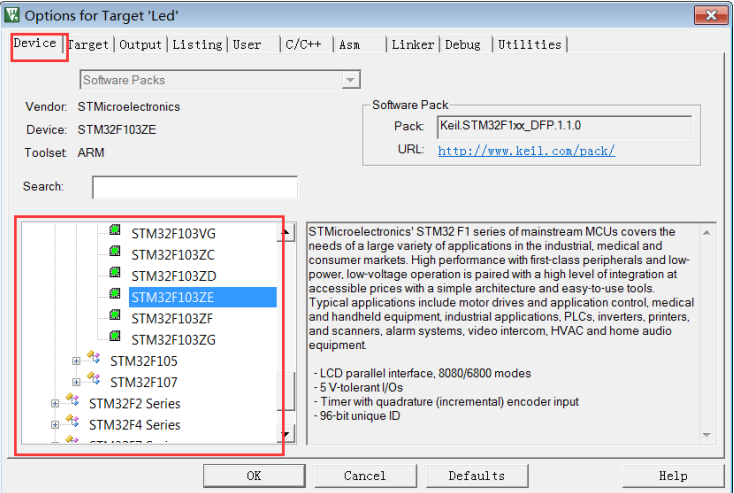The image size is (734, 493).
Task: Open the keil.com/pack URL link
Action: click(x=526, y=151)
